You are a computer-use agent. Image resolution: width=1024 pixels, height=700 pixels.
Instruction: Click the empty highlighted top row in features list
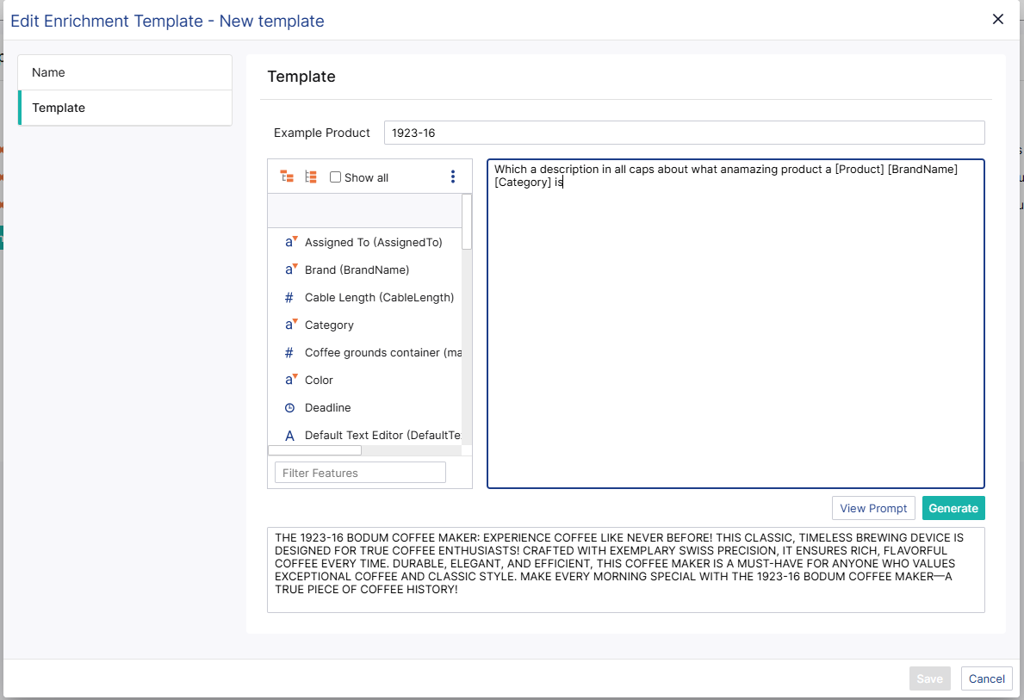click(x=364, y=211)
